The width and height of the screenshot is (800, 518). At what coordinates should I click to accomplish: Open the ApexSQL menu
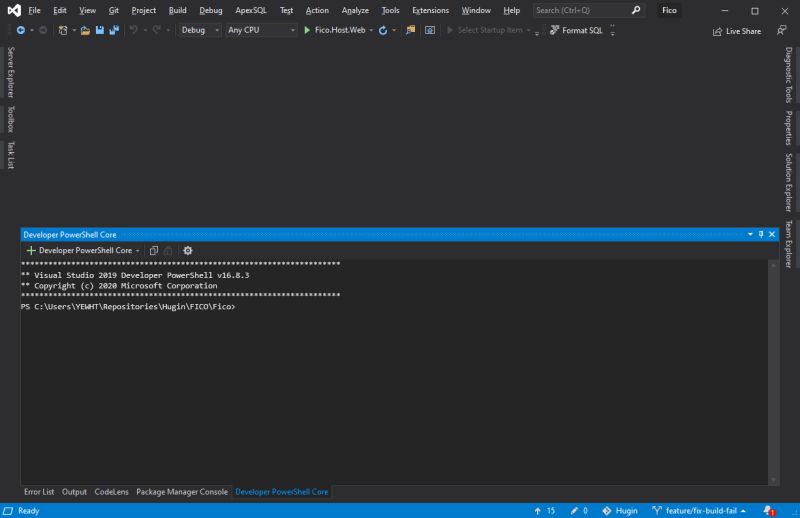pos(251,10)
